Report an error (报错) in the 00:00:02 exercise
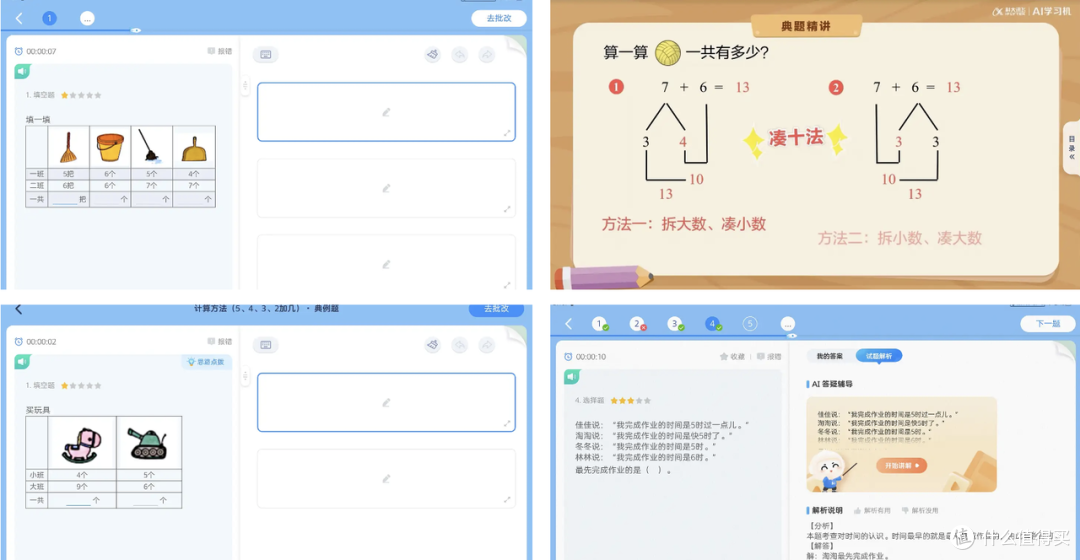Image resolution: width=1080 pixels, height=560 pixels. point(220,342)
